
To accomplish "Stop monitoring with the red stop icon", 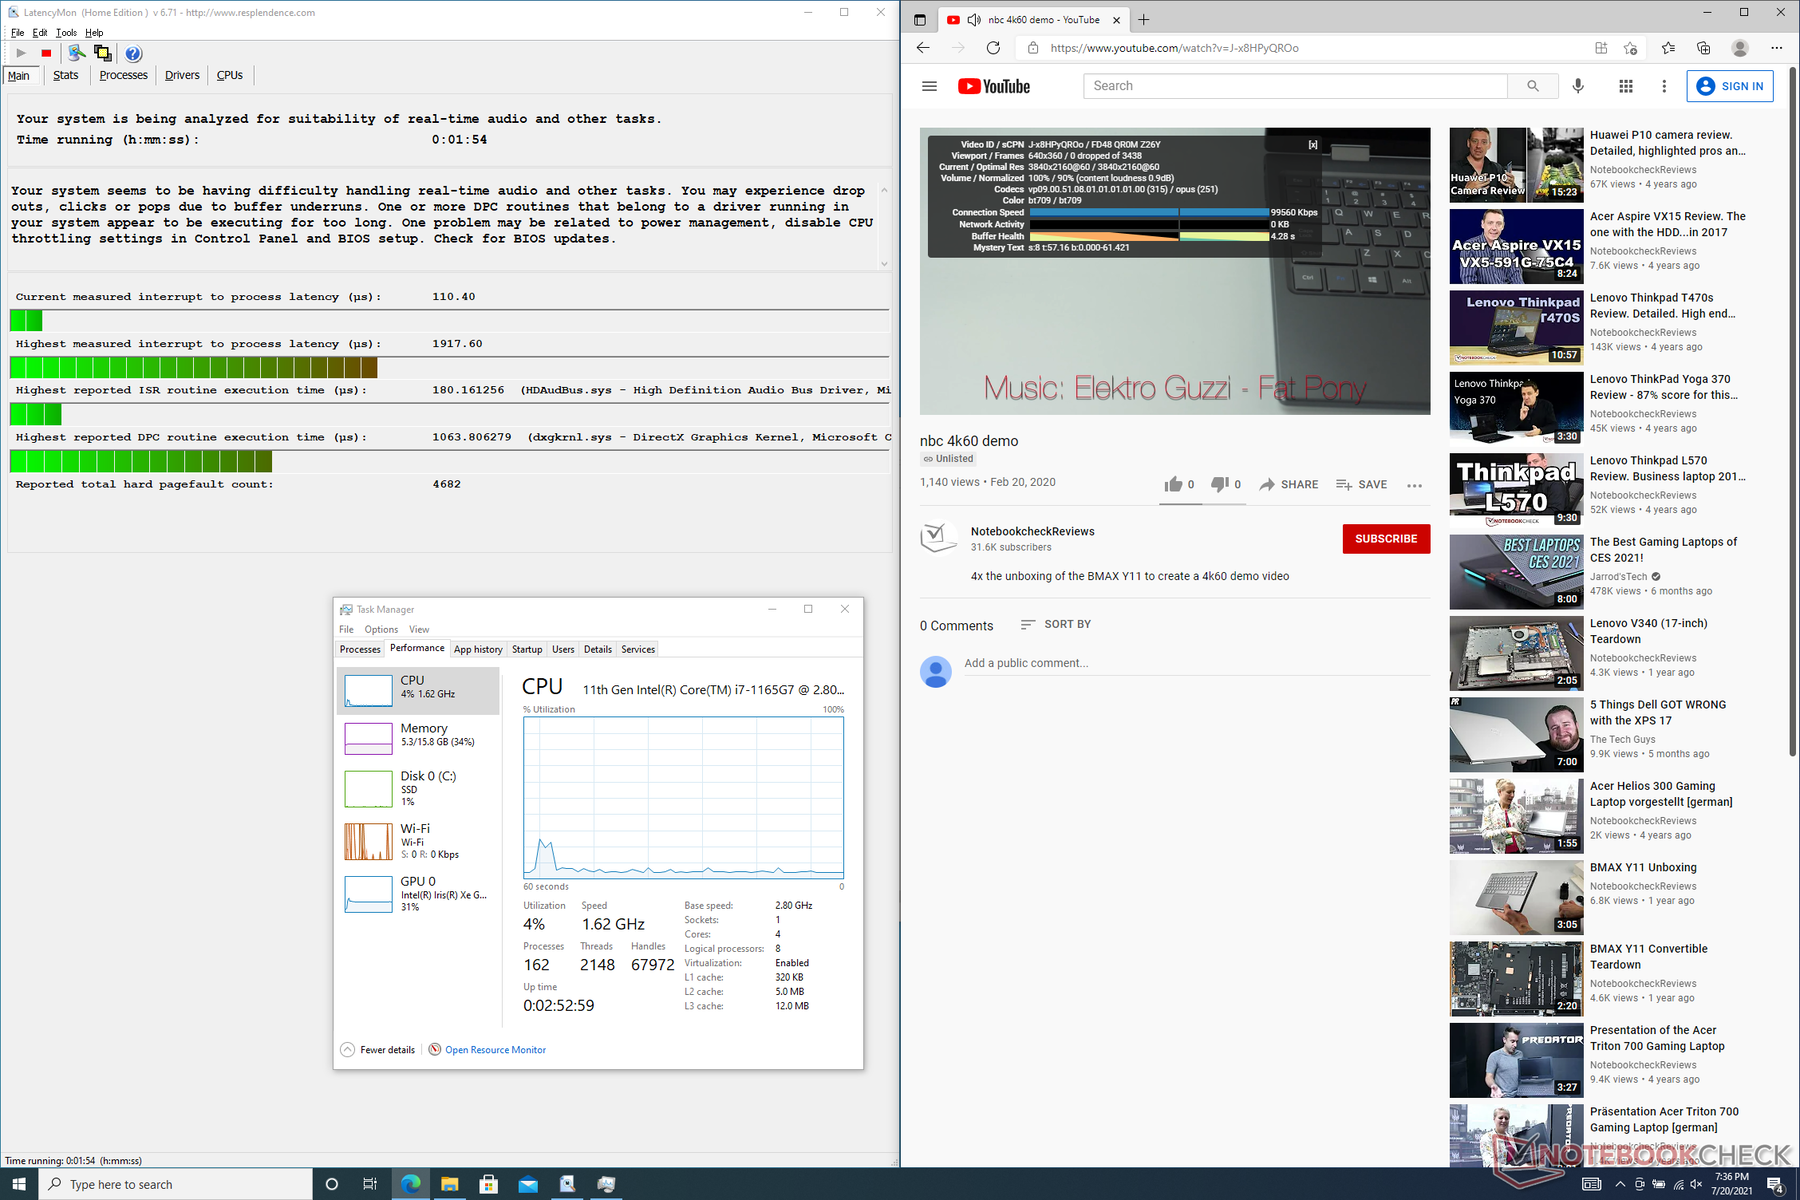I will point(46,53).
